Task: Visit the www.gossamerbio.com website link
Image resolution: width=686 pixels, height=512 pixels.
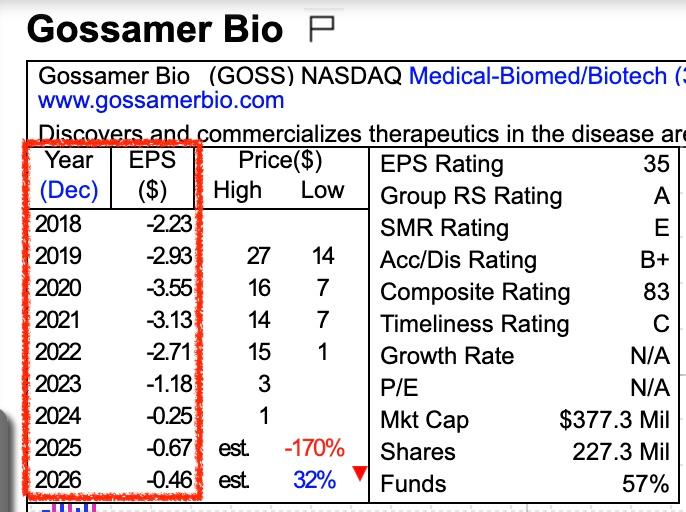Action: coord(160,100)
